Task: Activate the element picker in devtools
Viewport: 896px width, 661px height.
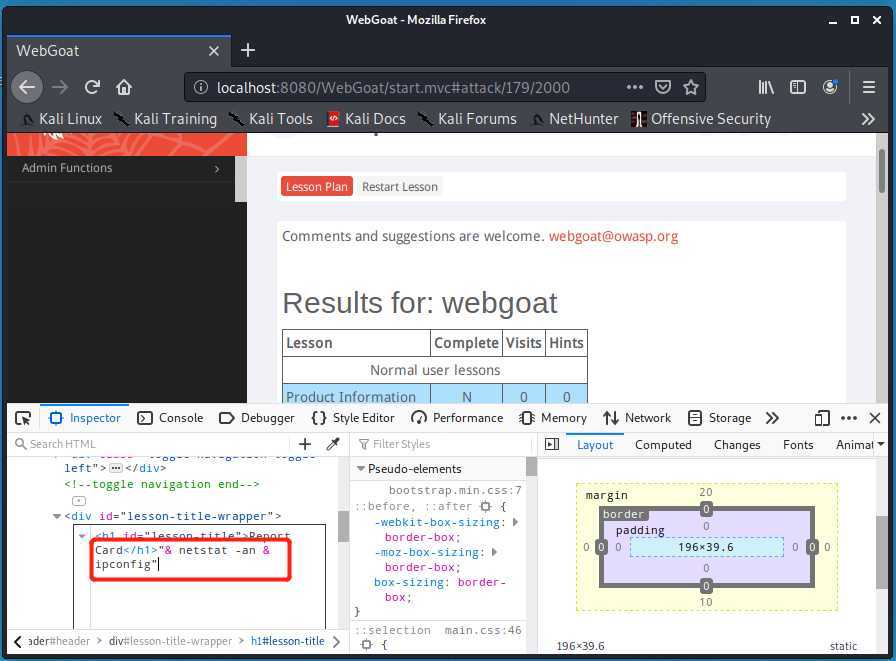Action: (23, 418)
